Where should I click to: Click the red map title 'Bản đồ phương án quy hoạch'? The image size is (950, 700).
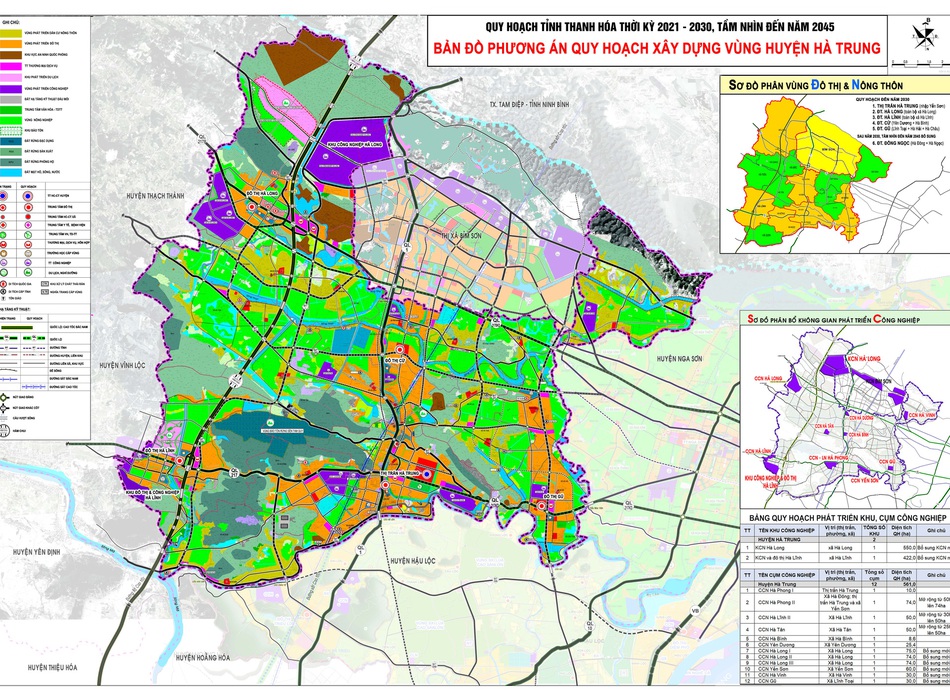(x=657, y=48)
